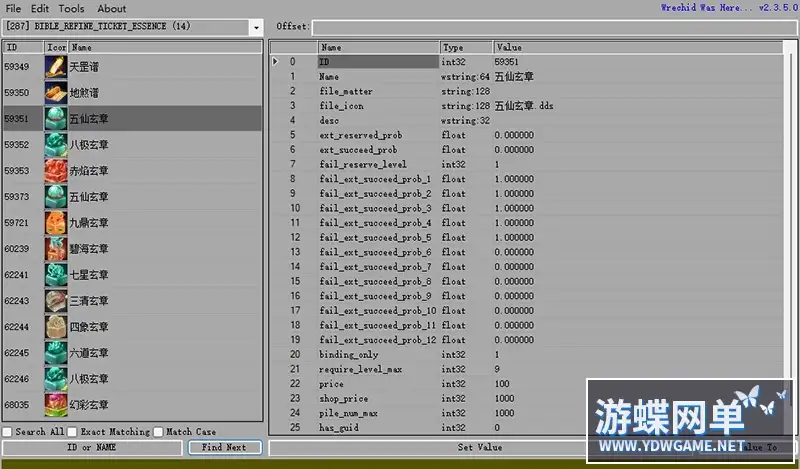Open the Tools menu
The image size is (800, 469).
point(71,9)
